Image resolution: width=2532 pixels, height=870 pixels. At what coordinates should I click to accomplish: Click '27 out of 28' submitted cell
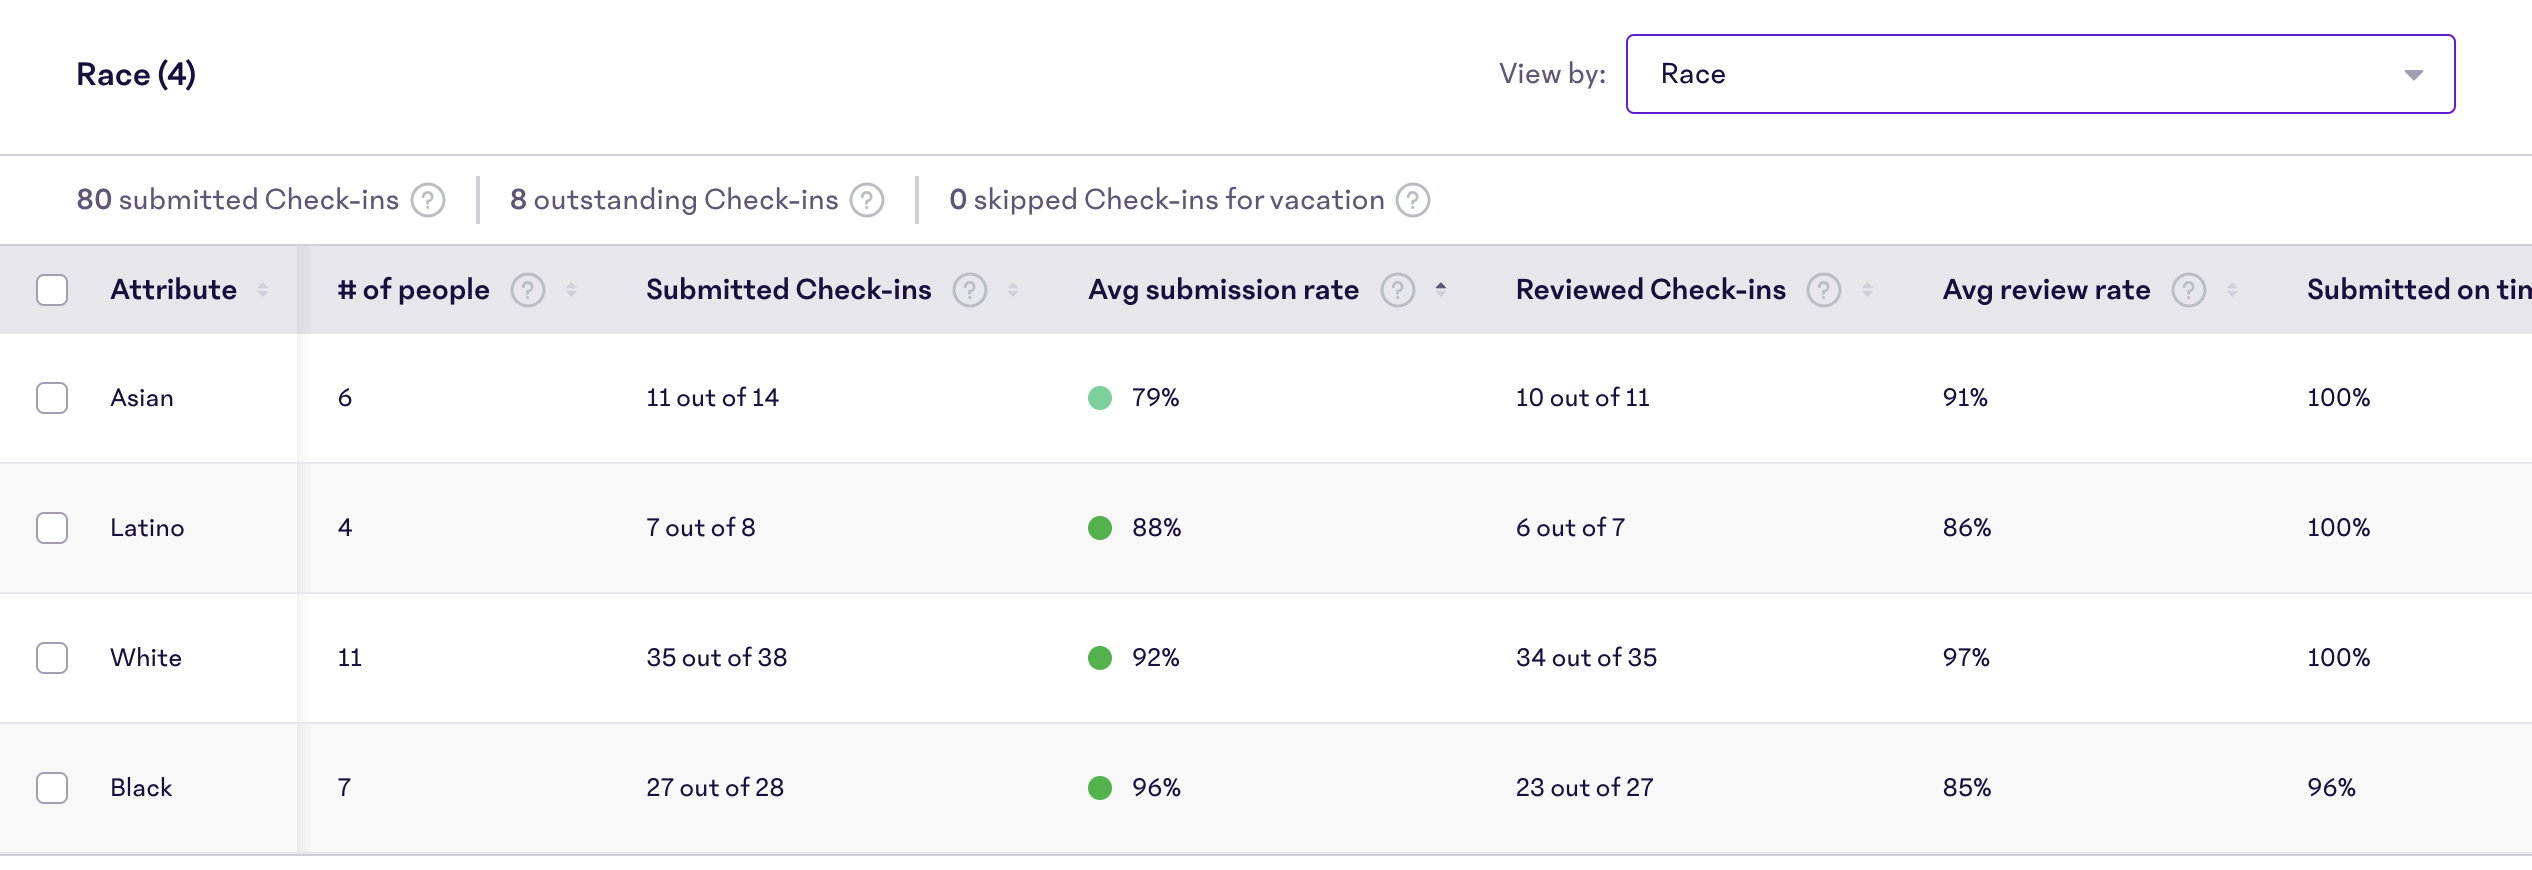point(715,788)
